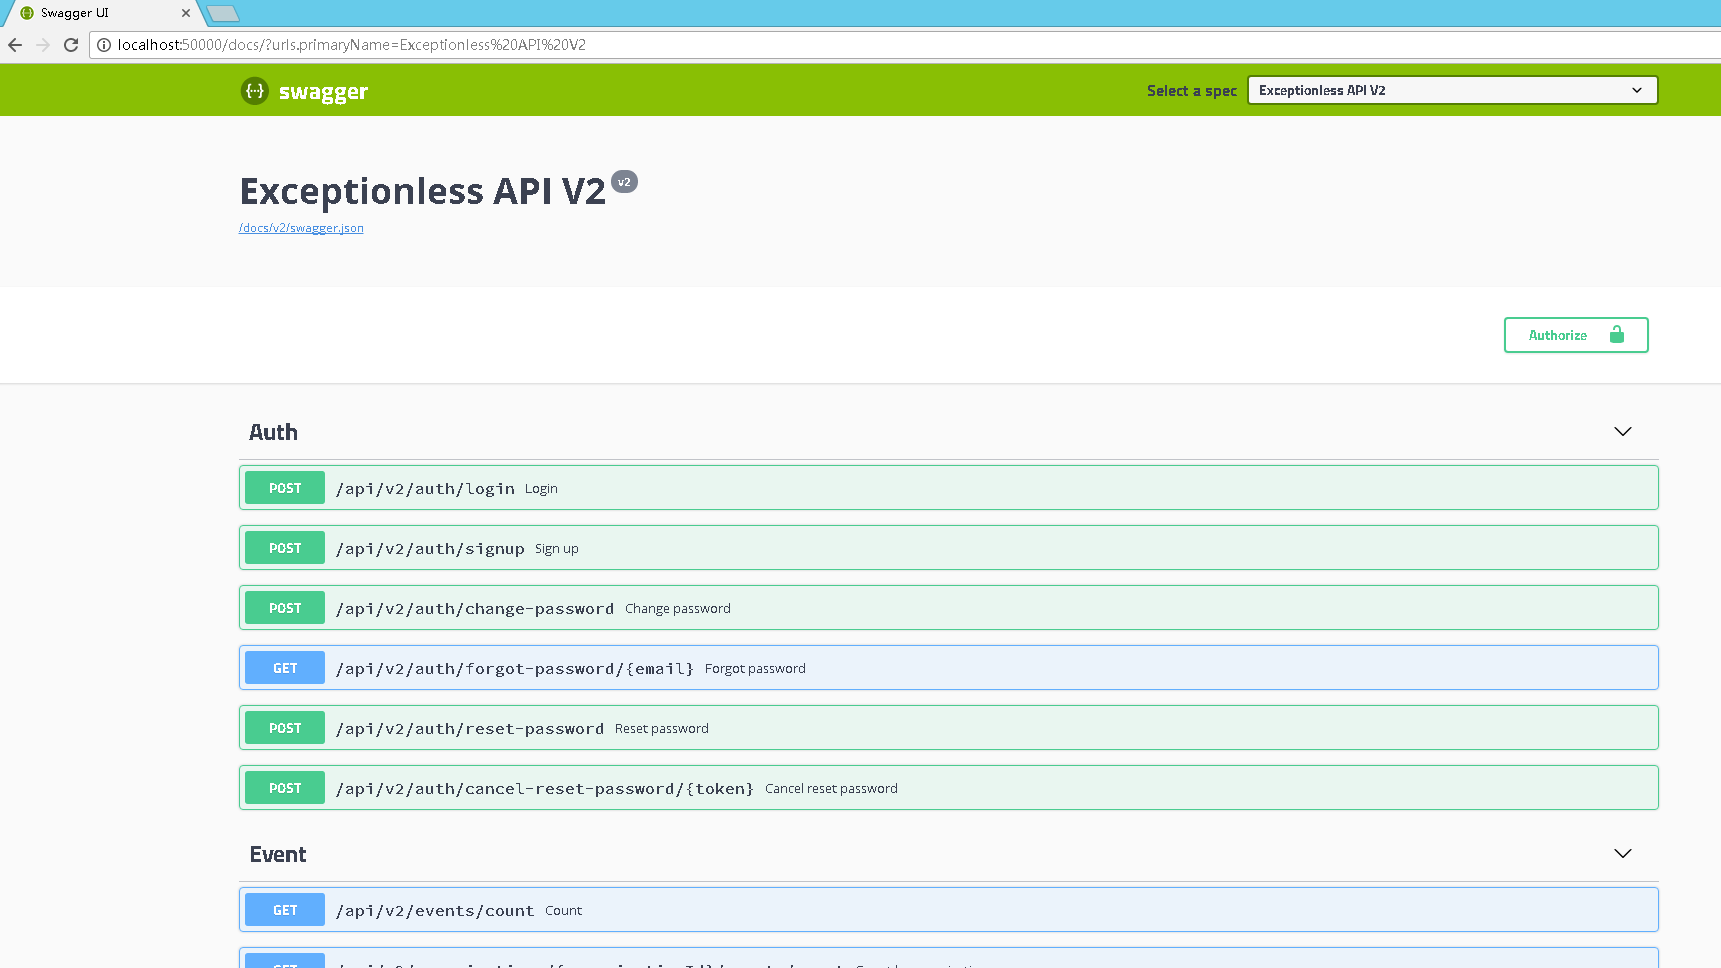
Task: Click the 'Cancel reset password' description text
Action: 831,789
